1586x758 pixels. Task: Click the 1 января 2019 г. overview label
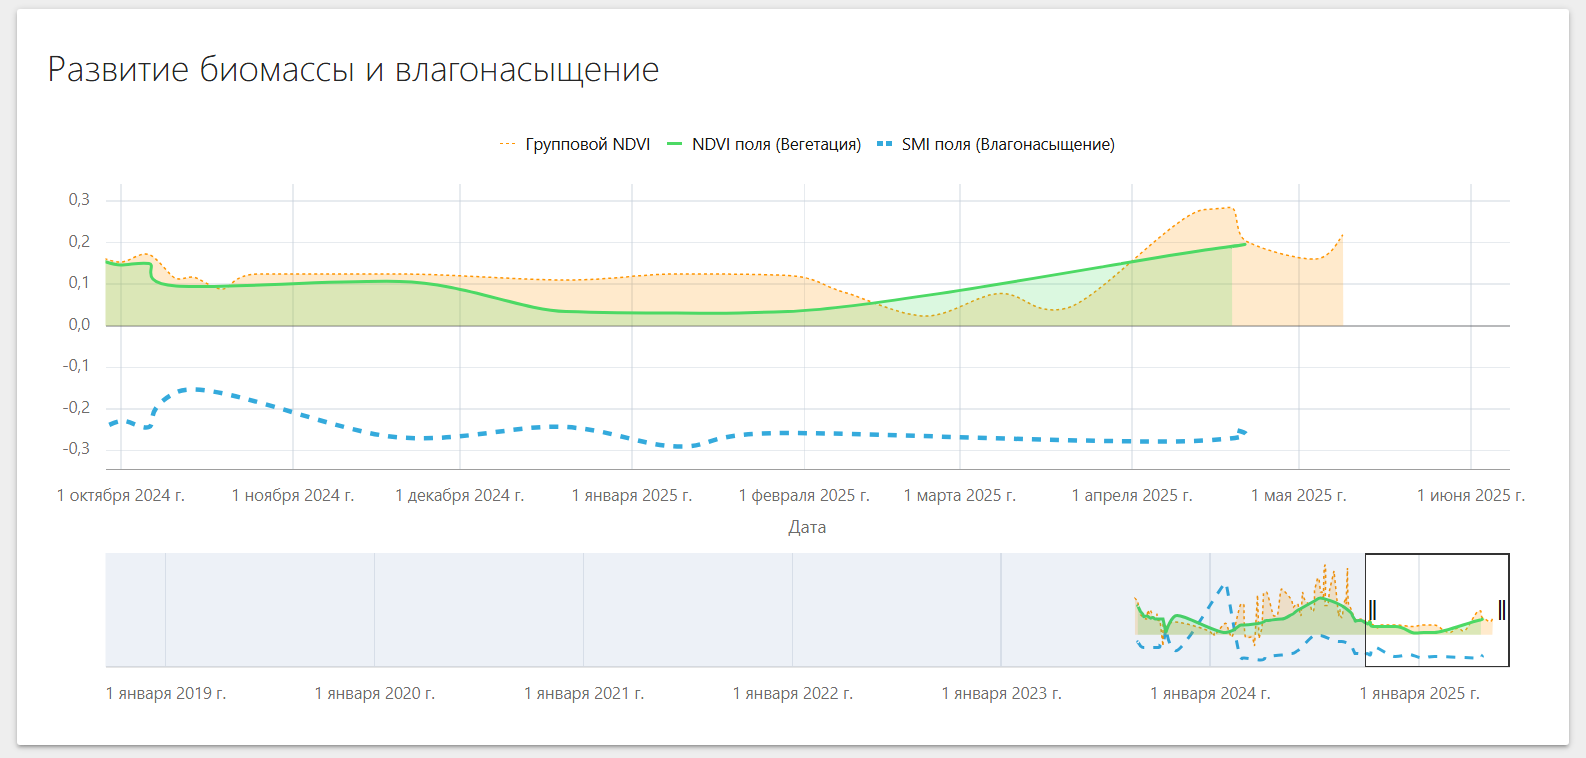pos(166,693)
